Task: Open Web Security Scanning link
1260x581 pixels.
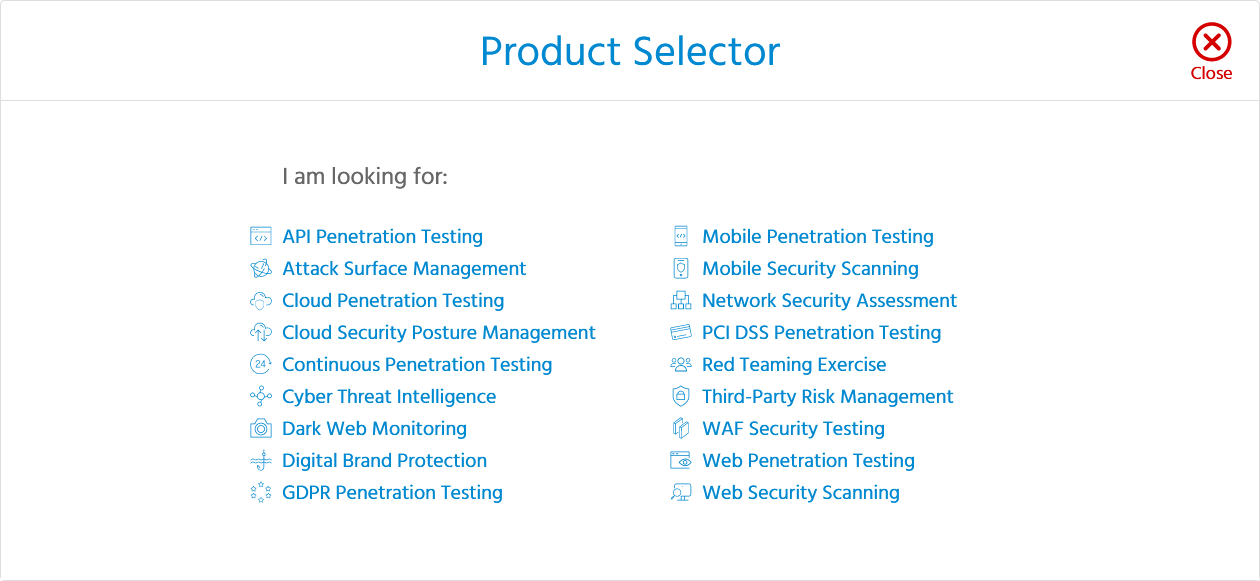Action: pos(801,493)
